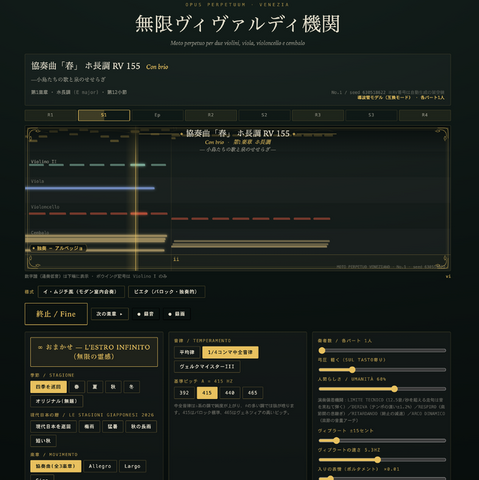The image size is (479, 480).
Task: Choose the ピエタ baroque style
Action: point(166,292)
